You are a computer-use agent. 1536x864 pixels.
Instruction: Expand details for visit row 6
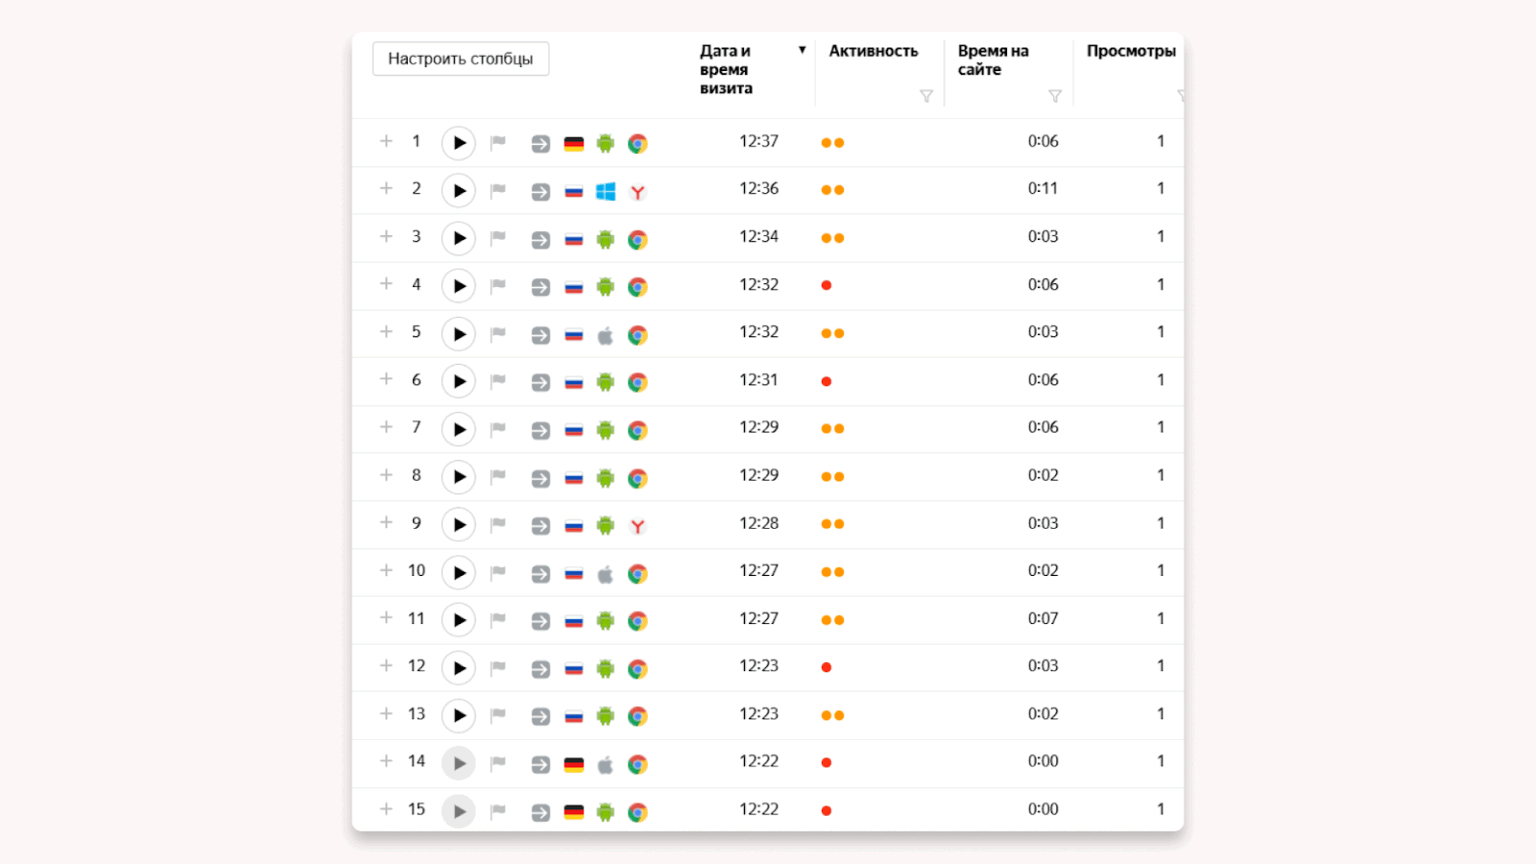pos(386,380)
